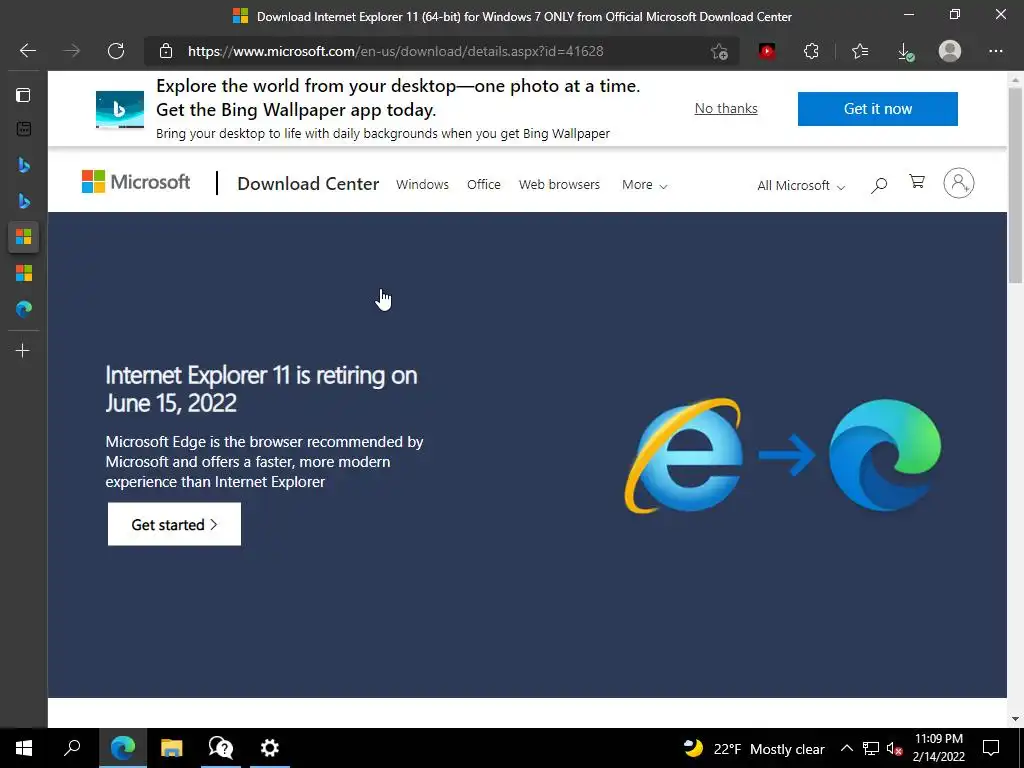Open the Windows Start menu
Image resolution: width=1024 pixels, height=768 pixels.
(24, 748)
